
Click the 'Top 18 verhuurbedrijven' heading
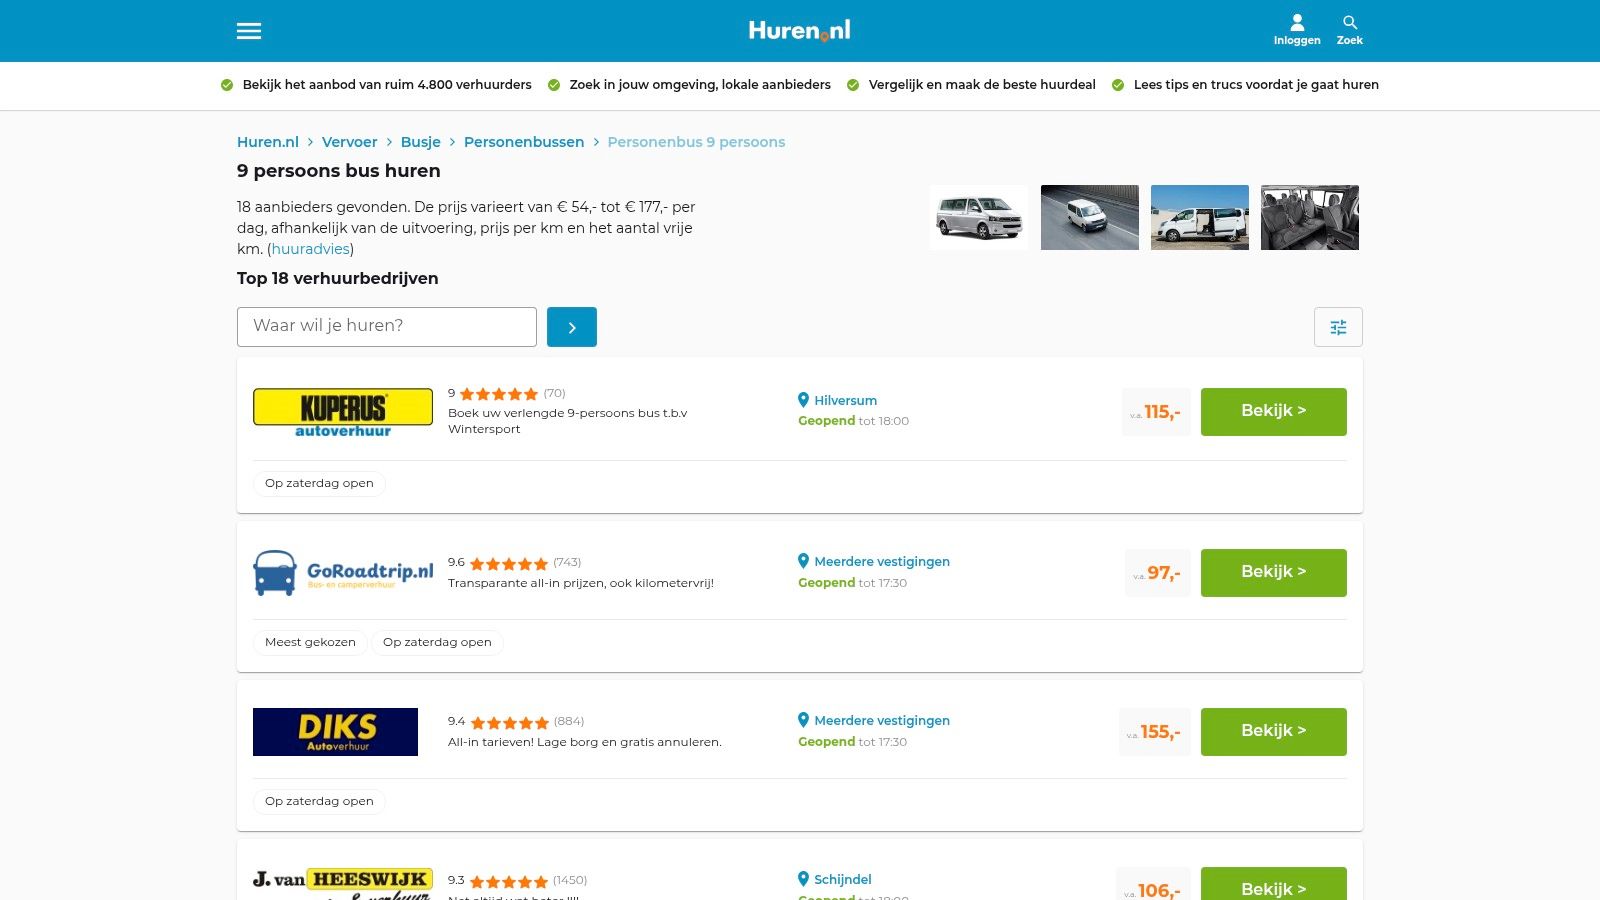(338, 279)
